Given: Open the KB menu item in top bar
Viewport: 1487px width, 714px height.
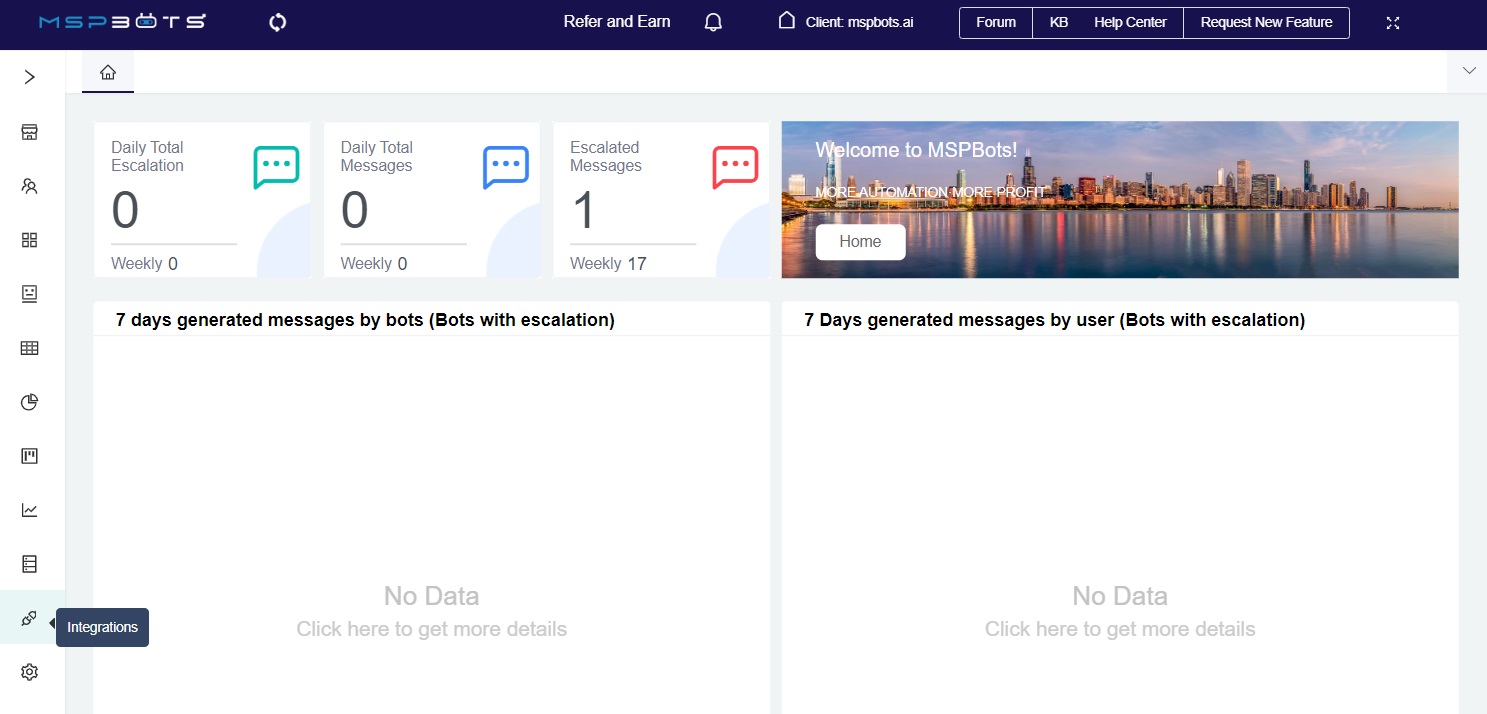Looking at the screenshot, I should (x=1058, y=21).
